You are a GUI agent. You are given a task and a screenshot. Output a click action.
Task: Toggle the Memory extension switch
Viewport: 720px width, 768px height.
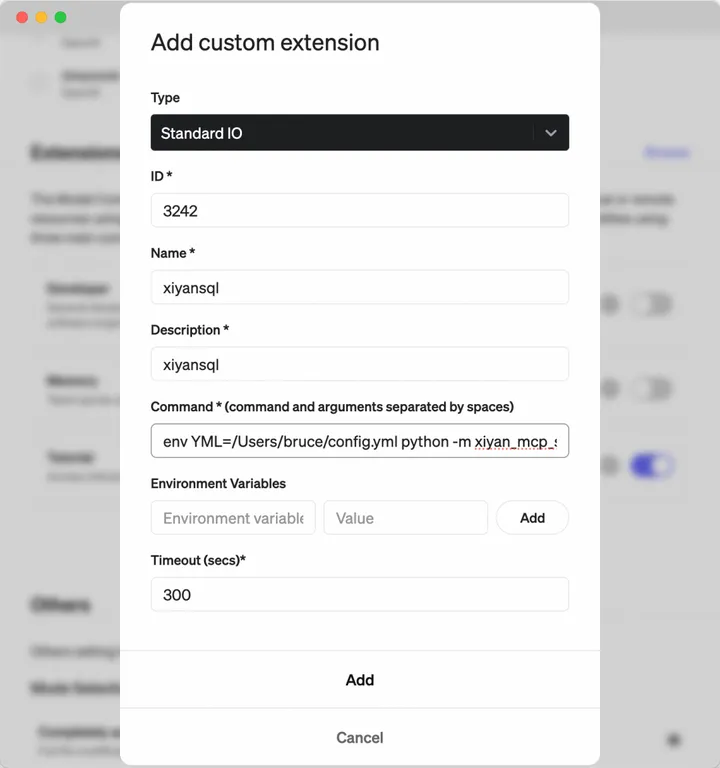tap(654, 389)
